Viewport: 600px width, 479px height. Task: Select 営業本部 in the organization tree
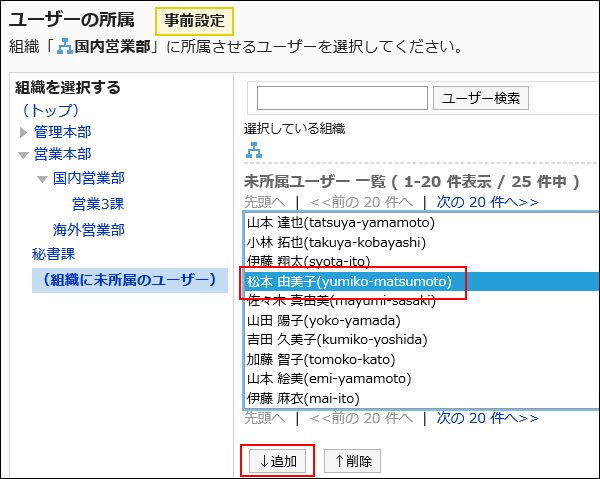[63, 154]
